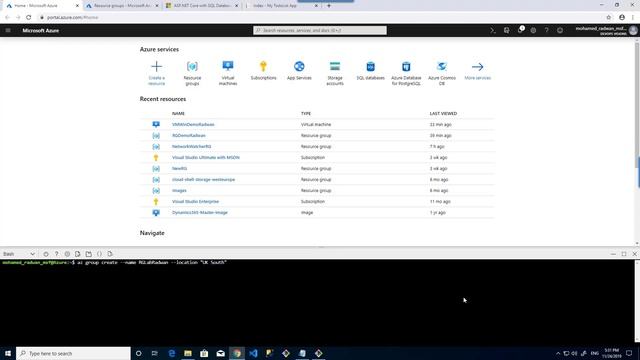The width and height of the screenshot is (640, 360).
Task: Open Azure Cosmos DB service
Action: pyautogui.click(x=442, y=73)
